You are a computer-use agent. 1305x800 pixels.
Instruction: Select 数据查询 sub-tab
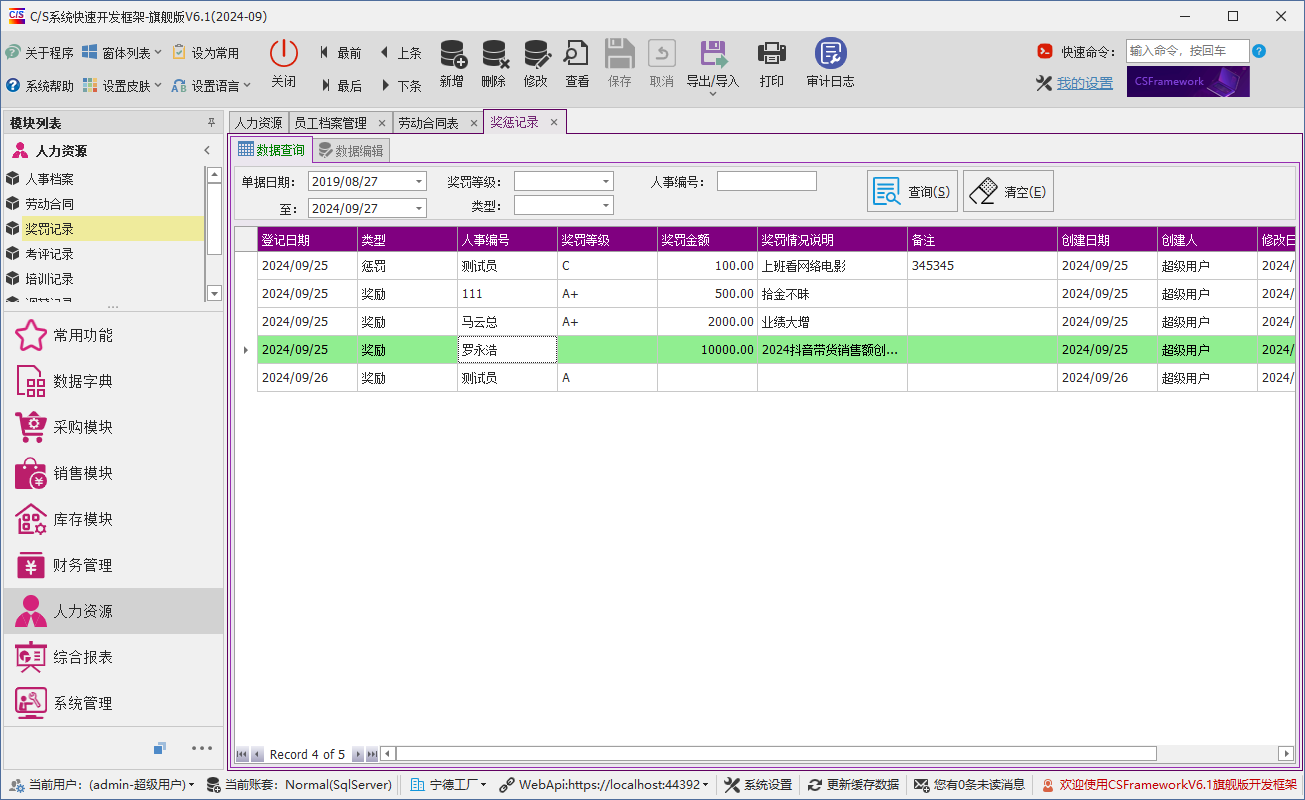(271, 150)
